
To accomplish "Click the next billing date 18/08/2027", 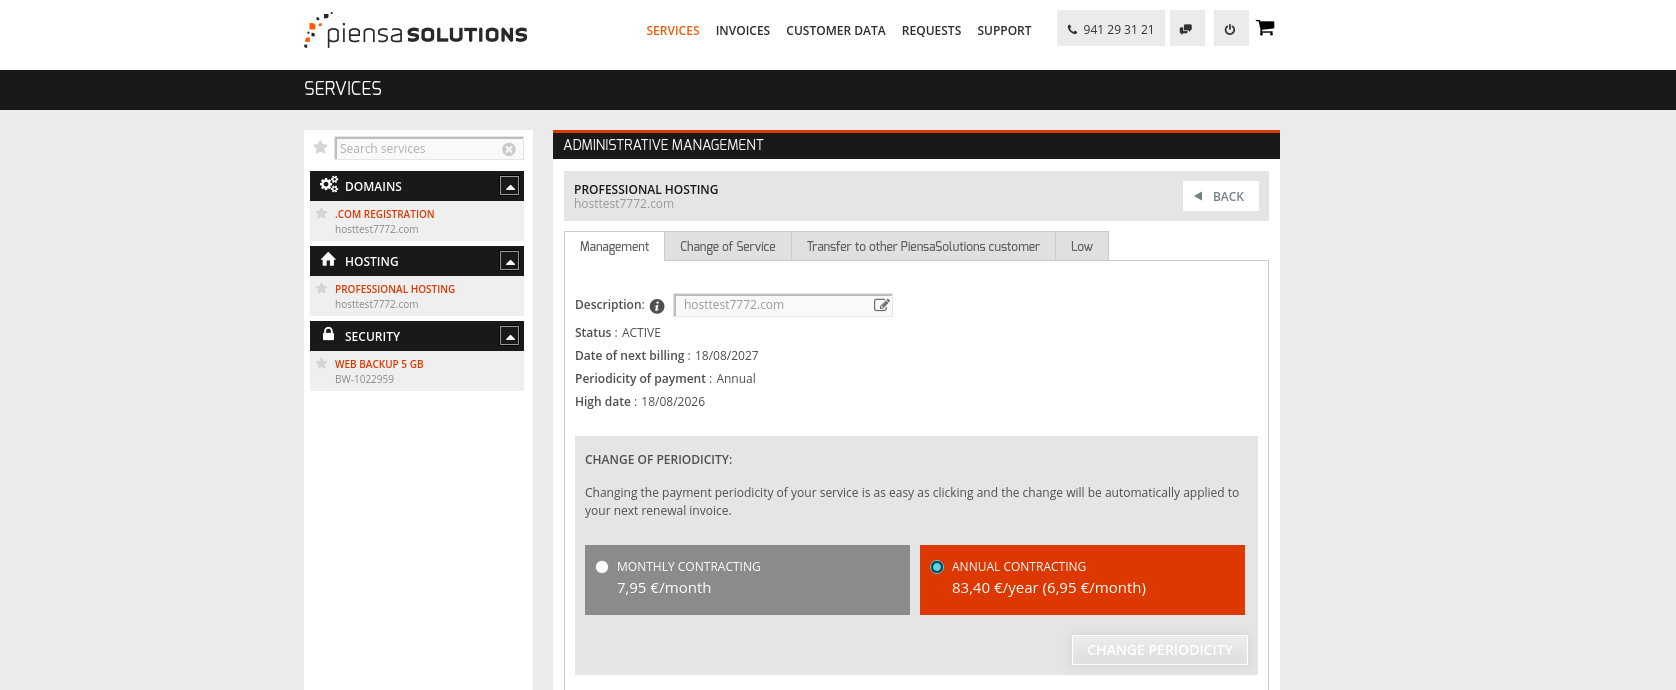I will [727, 356].
